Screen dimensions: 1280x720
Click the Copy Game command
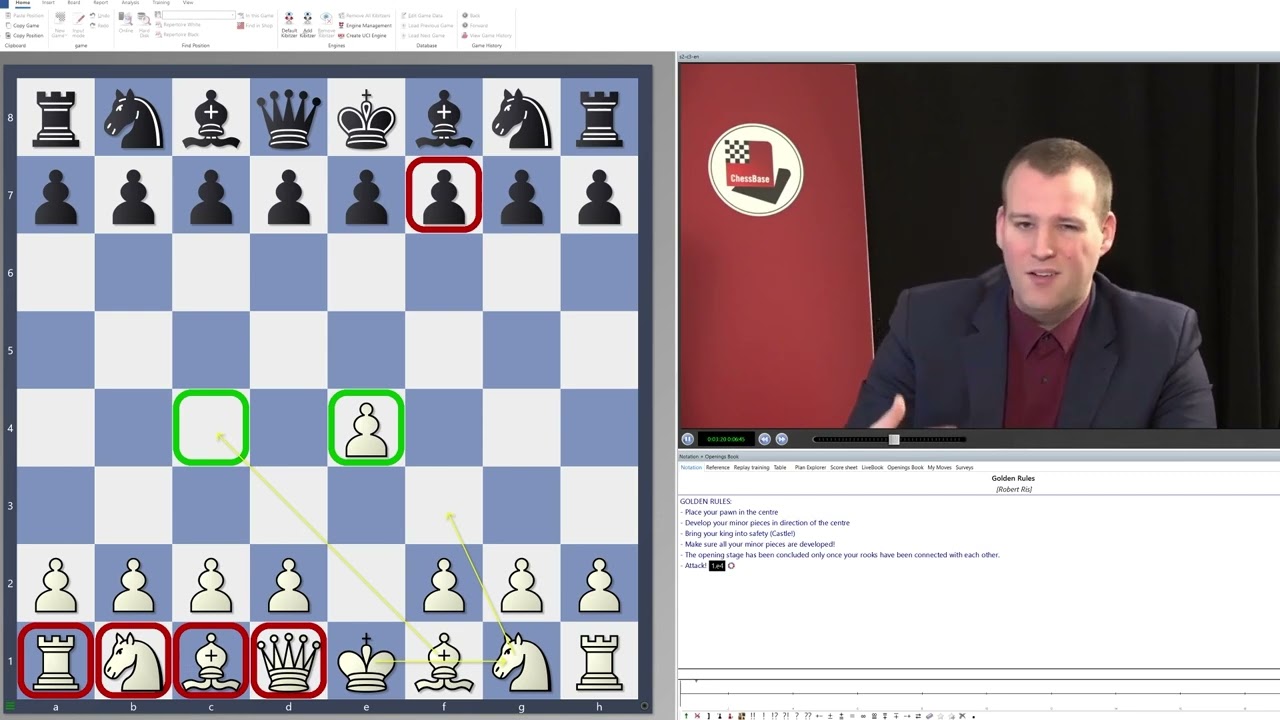pos(21,25)
